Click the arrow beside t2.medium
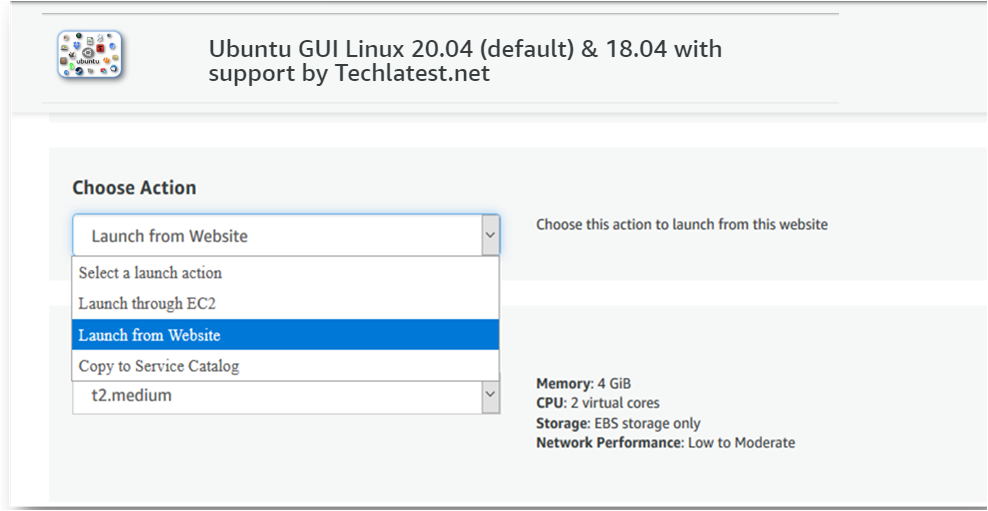 [490, 396]
